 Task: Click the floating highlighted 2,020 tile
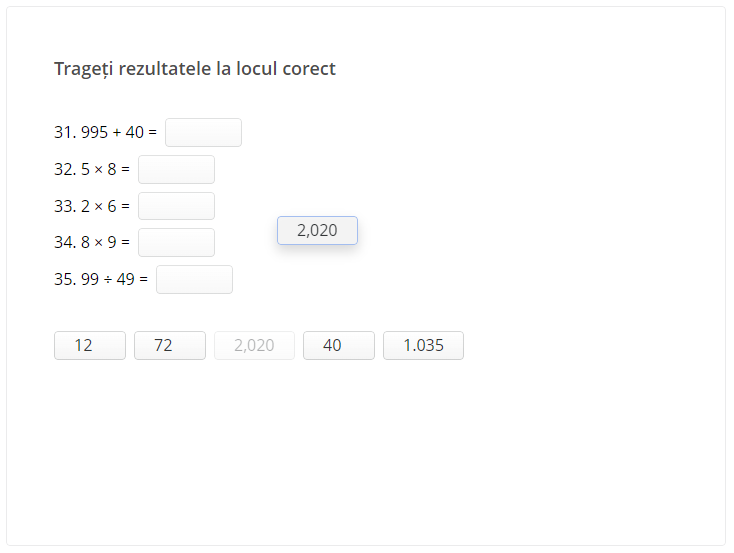tap(317, 230)
